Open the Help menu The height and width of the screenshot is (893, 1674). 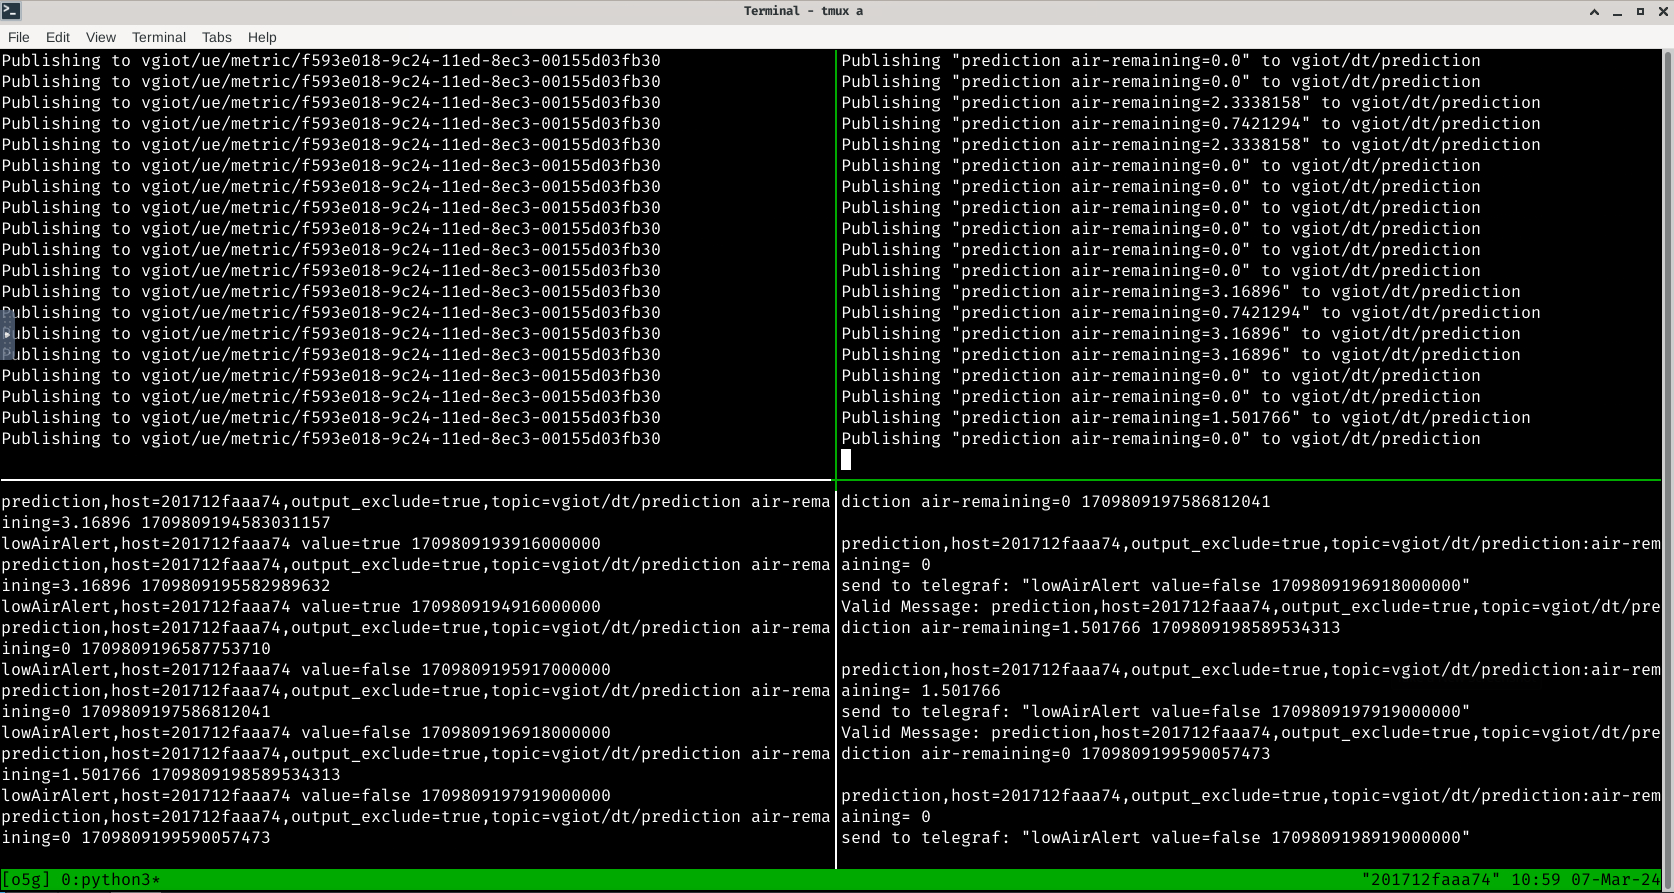point(262,37)
